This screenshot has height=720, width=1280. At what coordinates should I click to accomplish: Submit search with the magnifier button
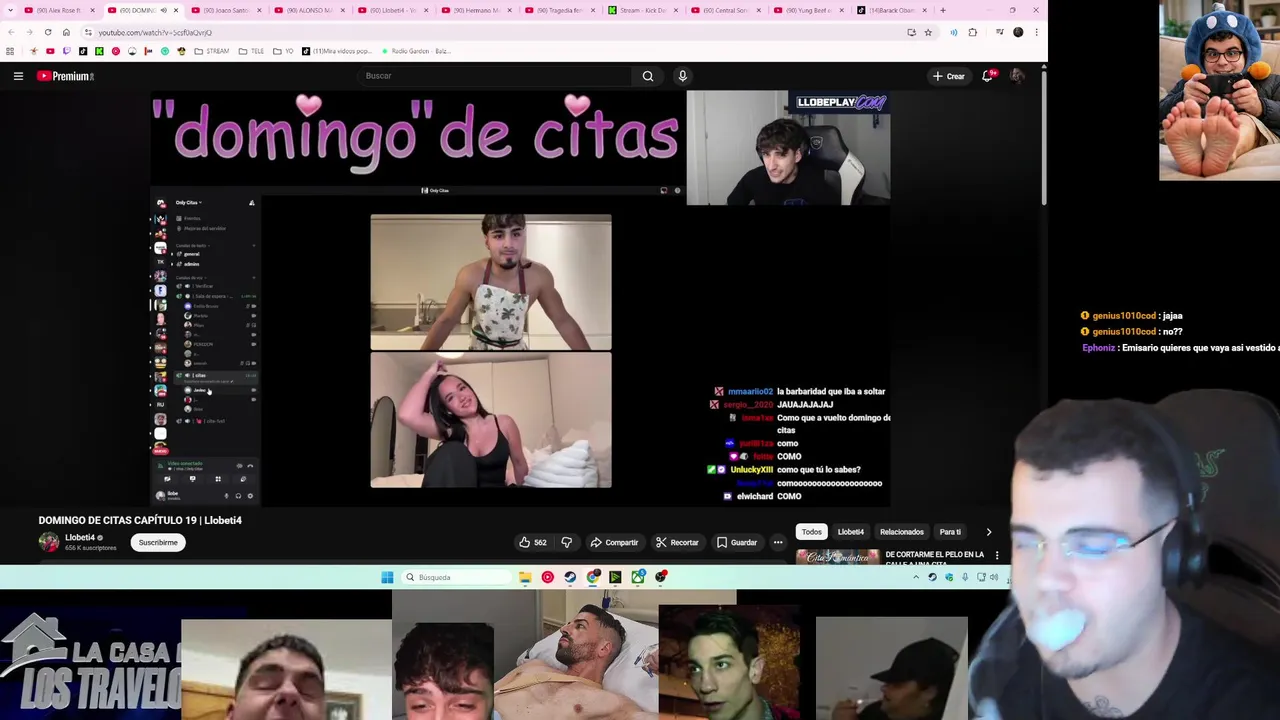coord(648,76)
